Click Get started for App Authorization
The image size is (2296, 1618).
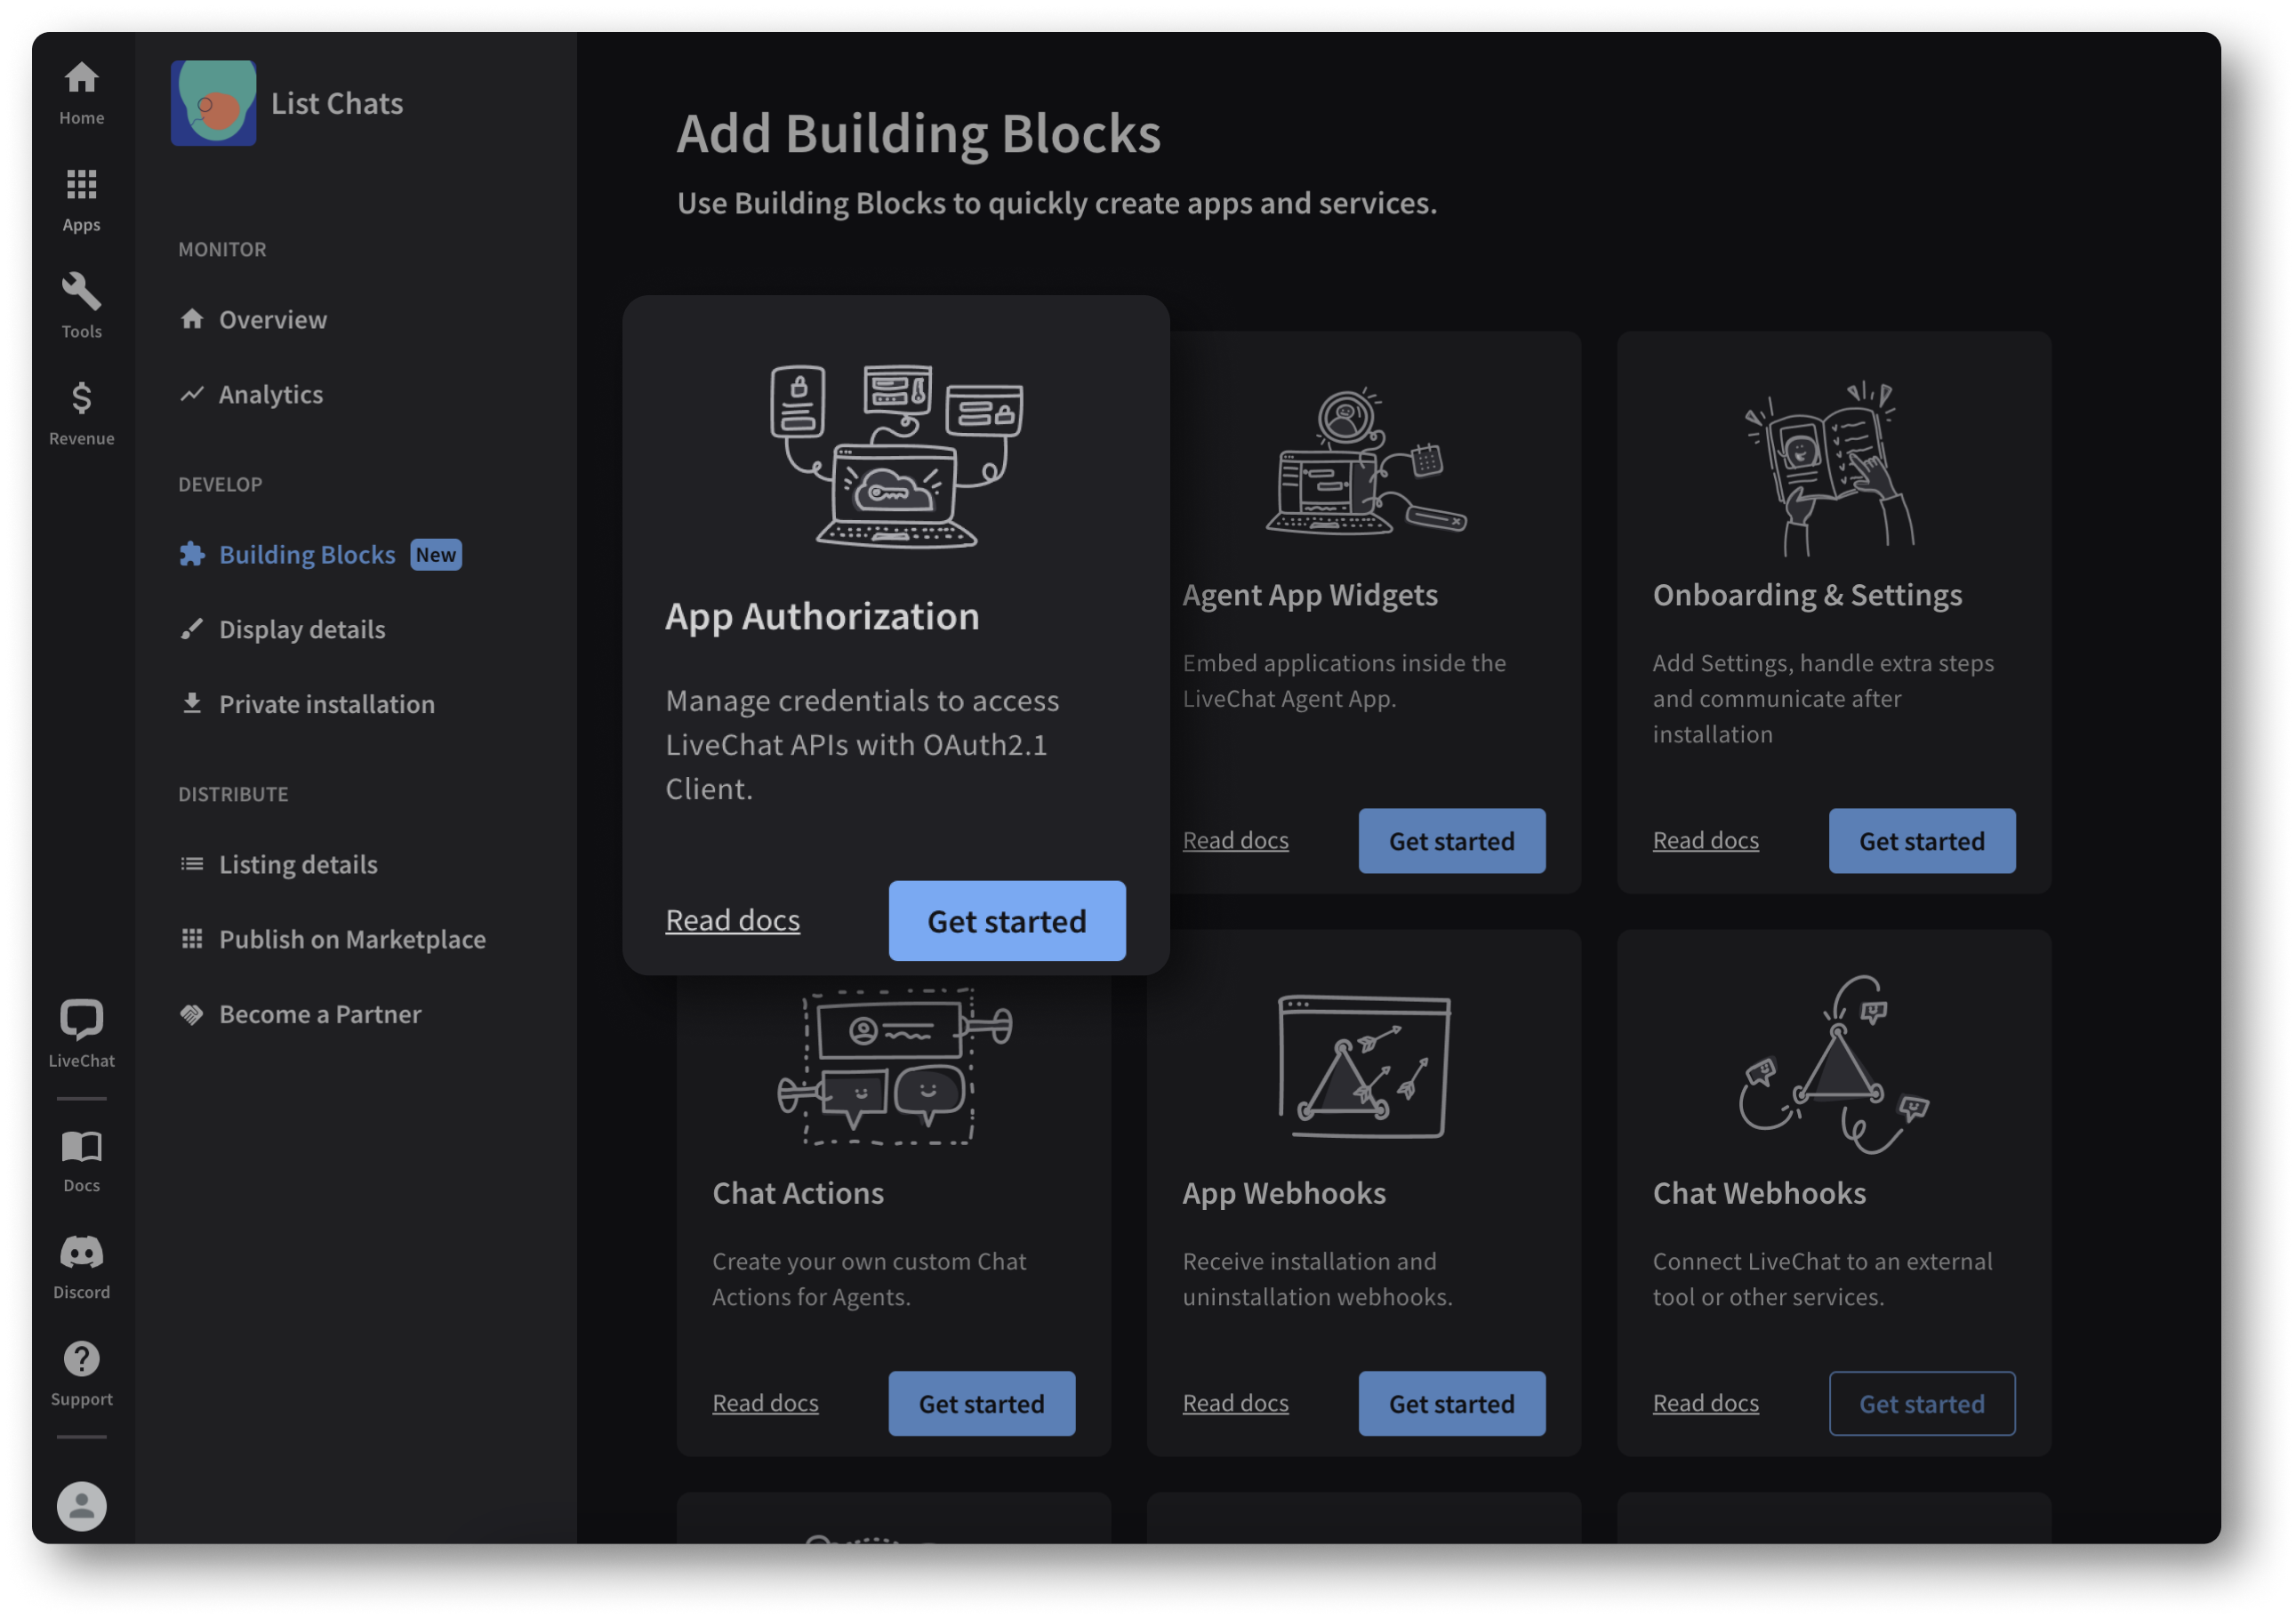(1007, 919)
